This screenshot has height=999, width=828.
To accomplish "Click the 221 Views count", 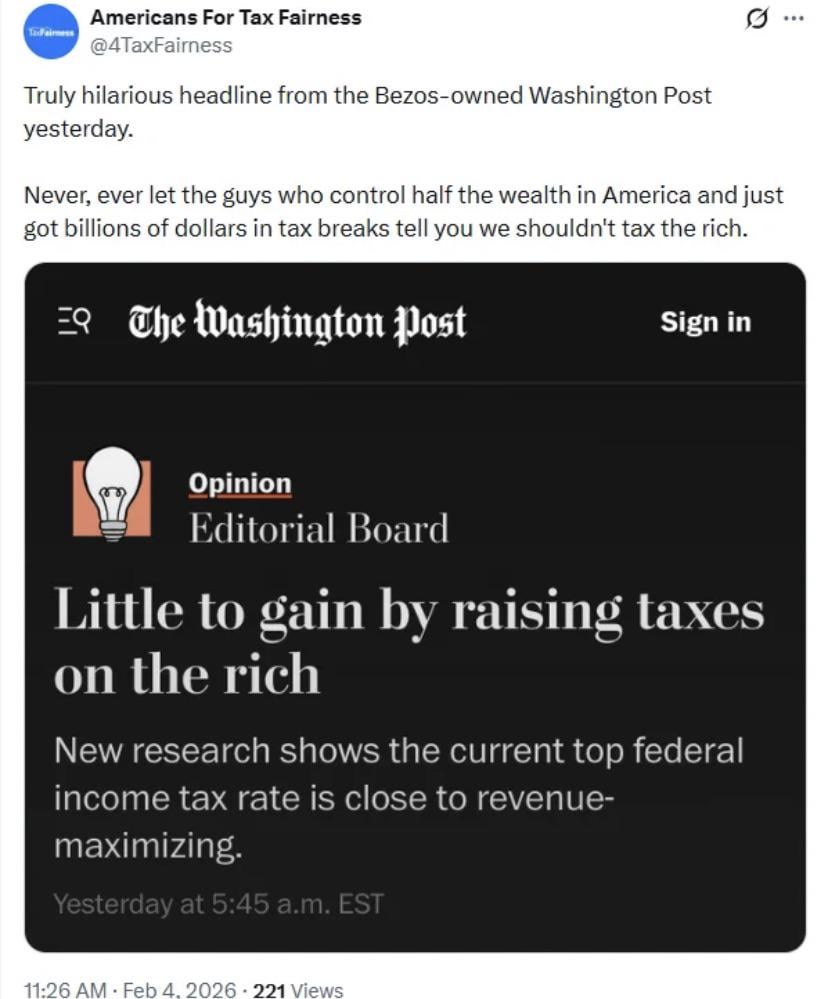I will point(298,990).
